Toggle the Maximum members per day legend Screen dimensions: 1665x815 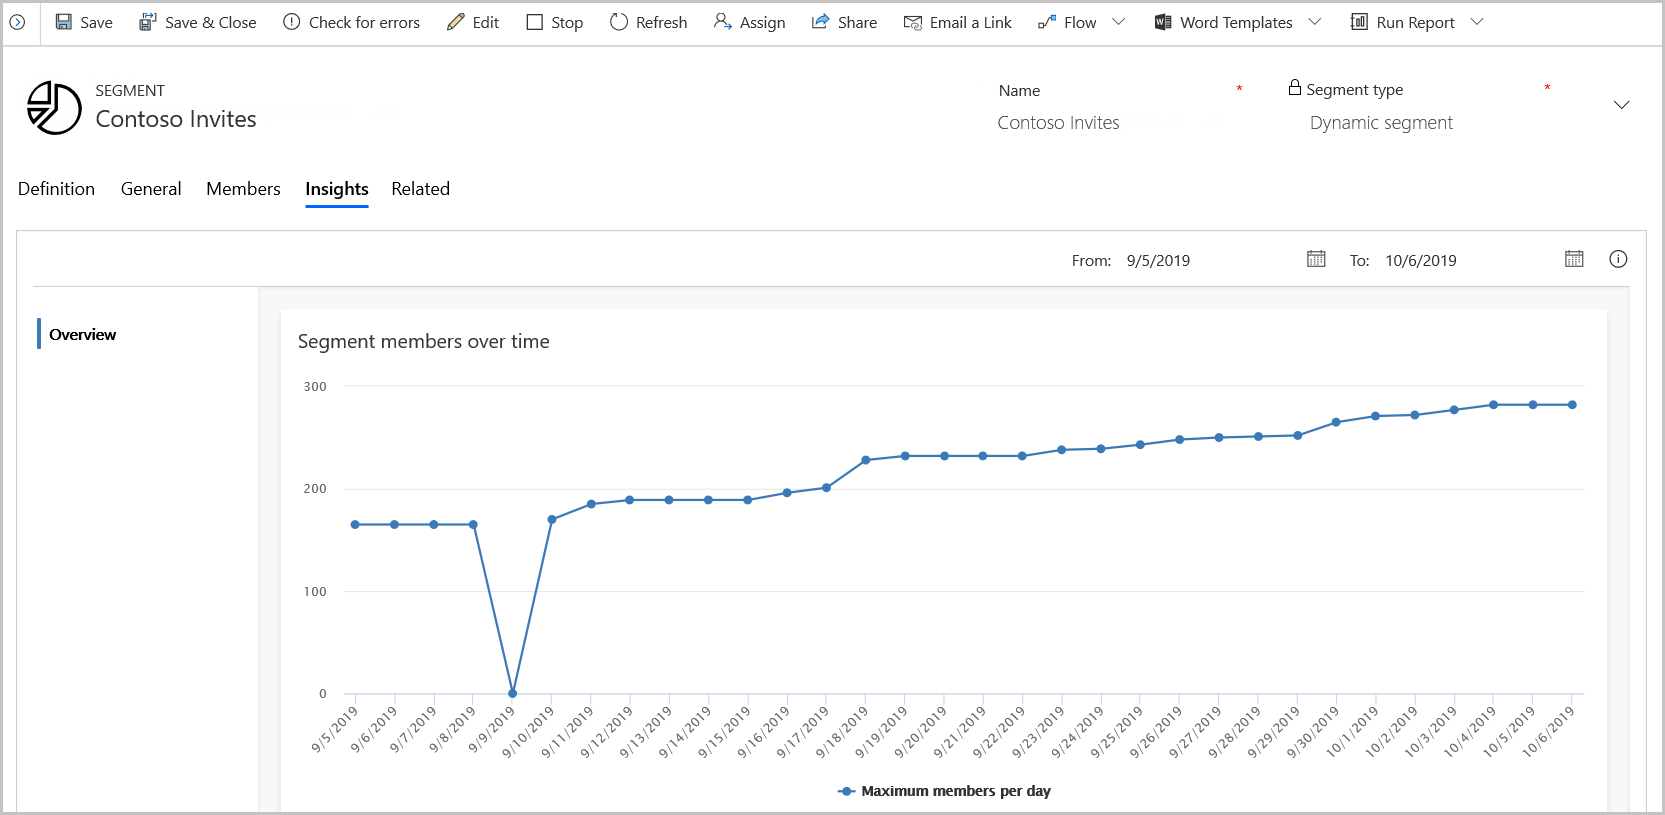(944, 791)
